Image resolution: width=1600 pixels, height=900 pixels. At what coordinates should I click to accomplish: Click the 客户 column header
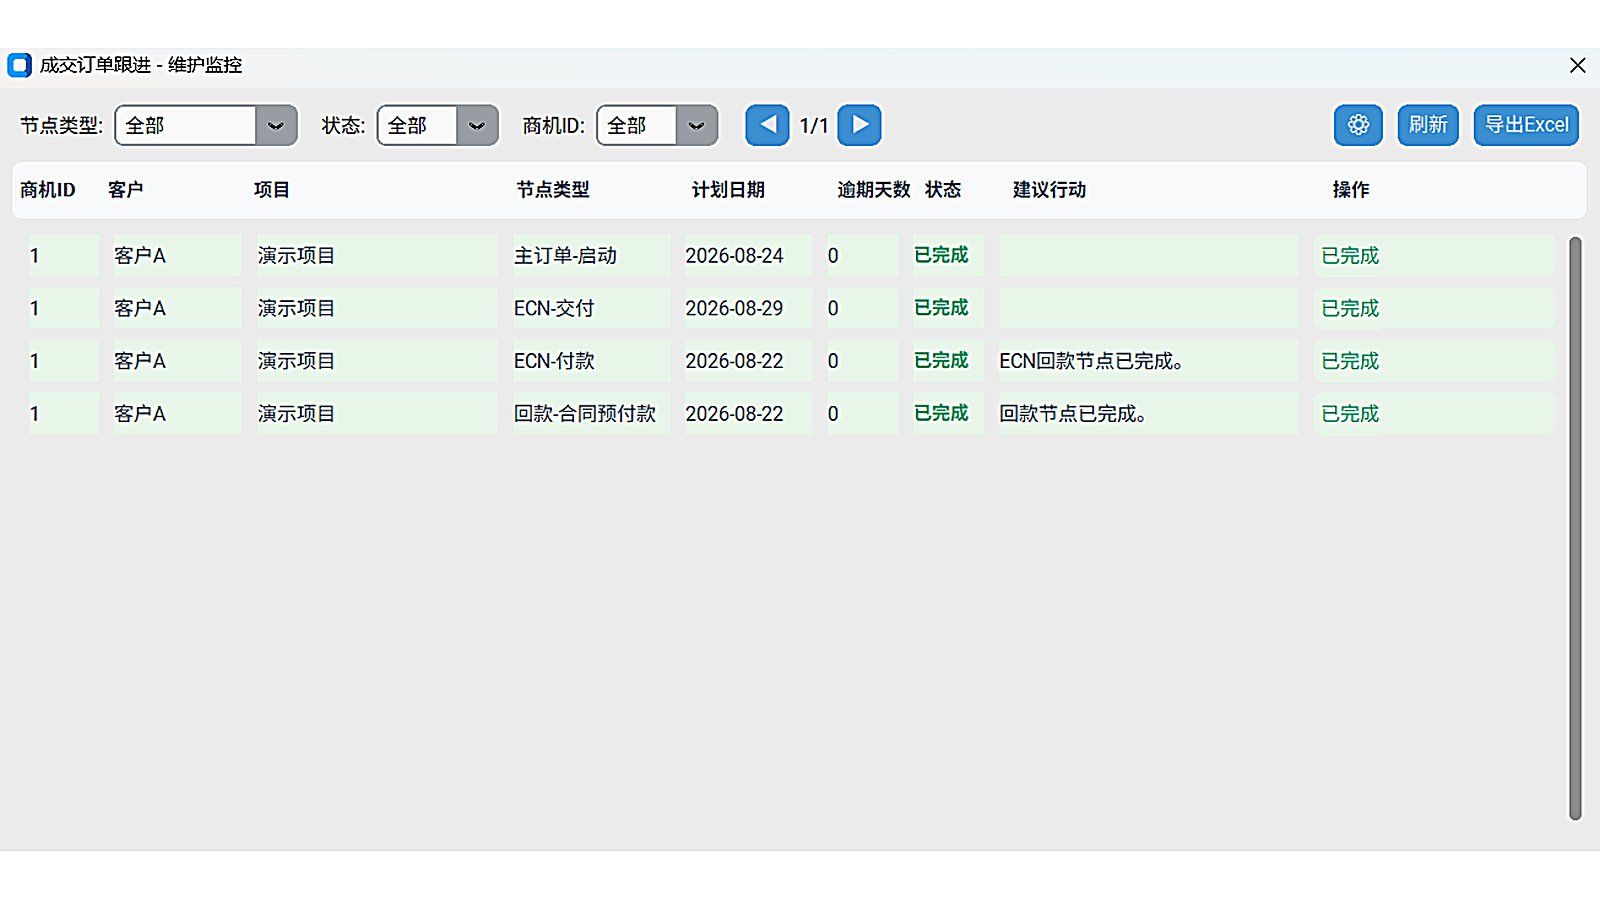click(x=126, y=190)
